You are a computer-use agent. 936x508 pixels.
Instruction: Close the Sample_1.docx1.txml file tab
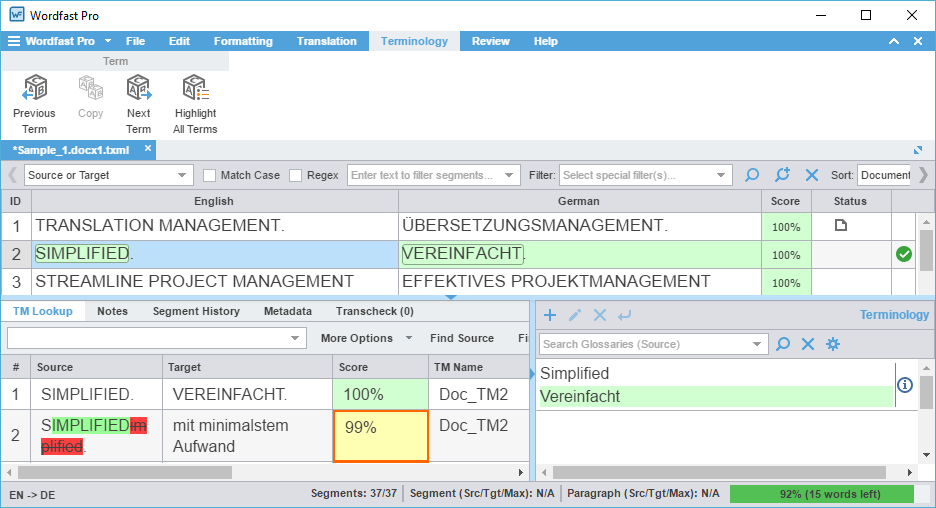coord(148,149)
